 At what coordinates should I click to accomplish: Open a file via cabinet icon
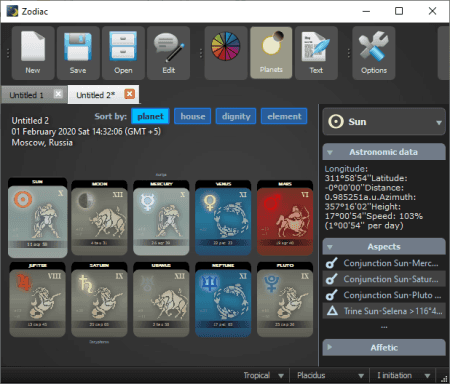(123, 53)
